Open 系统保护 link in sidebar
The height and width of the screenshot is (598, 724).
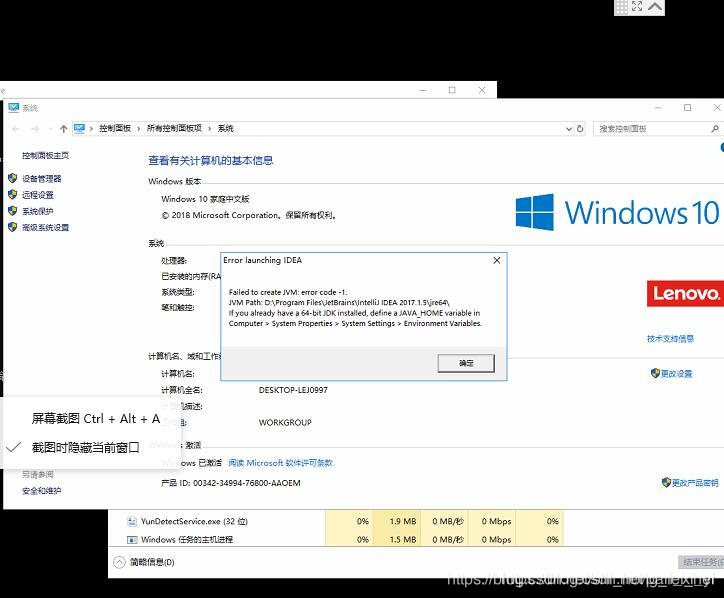click(x=38, y=211)
